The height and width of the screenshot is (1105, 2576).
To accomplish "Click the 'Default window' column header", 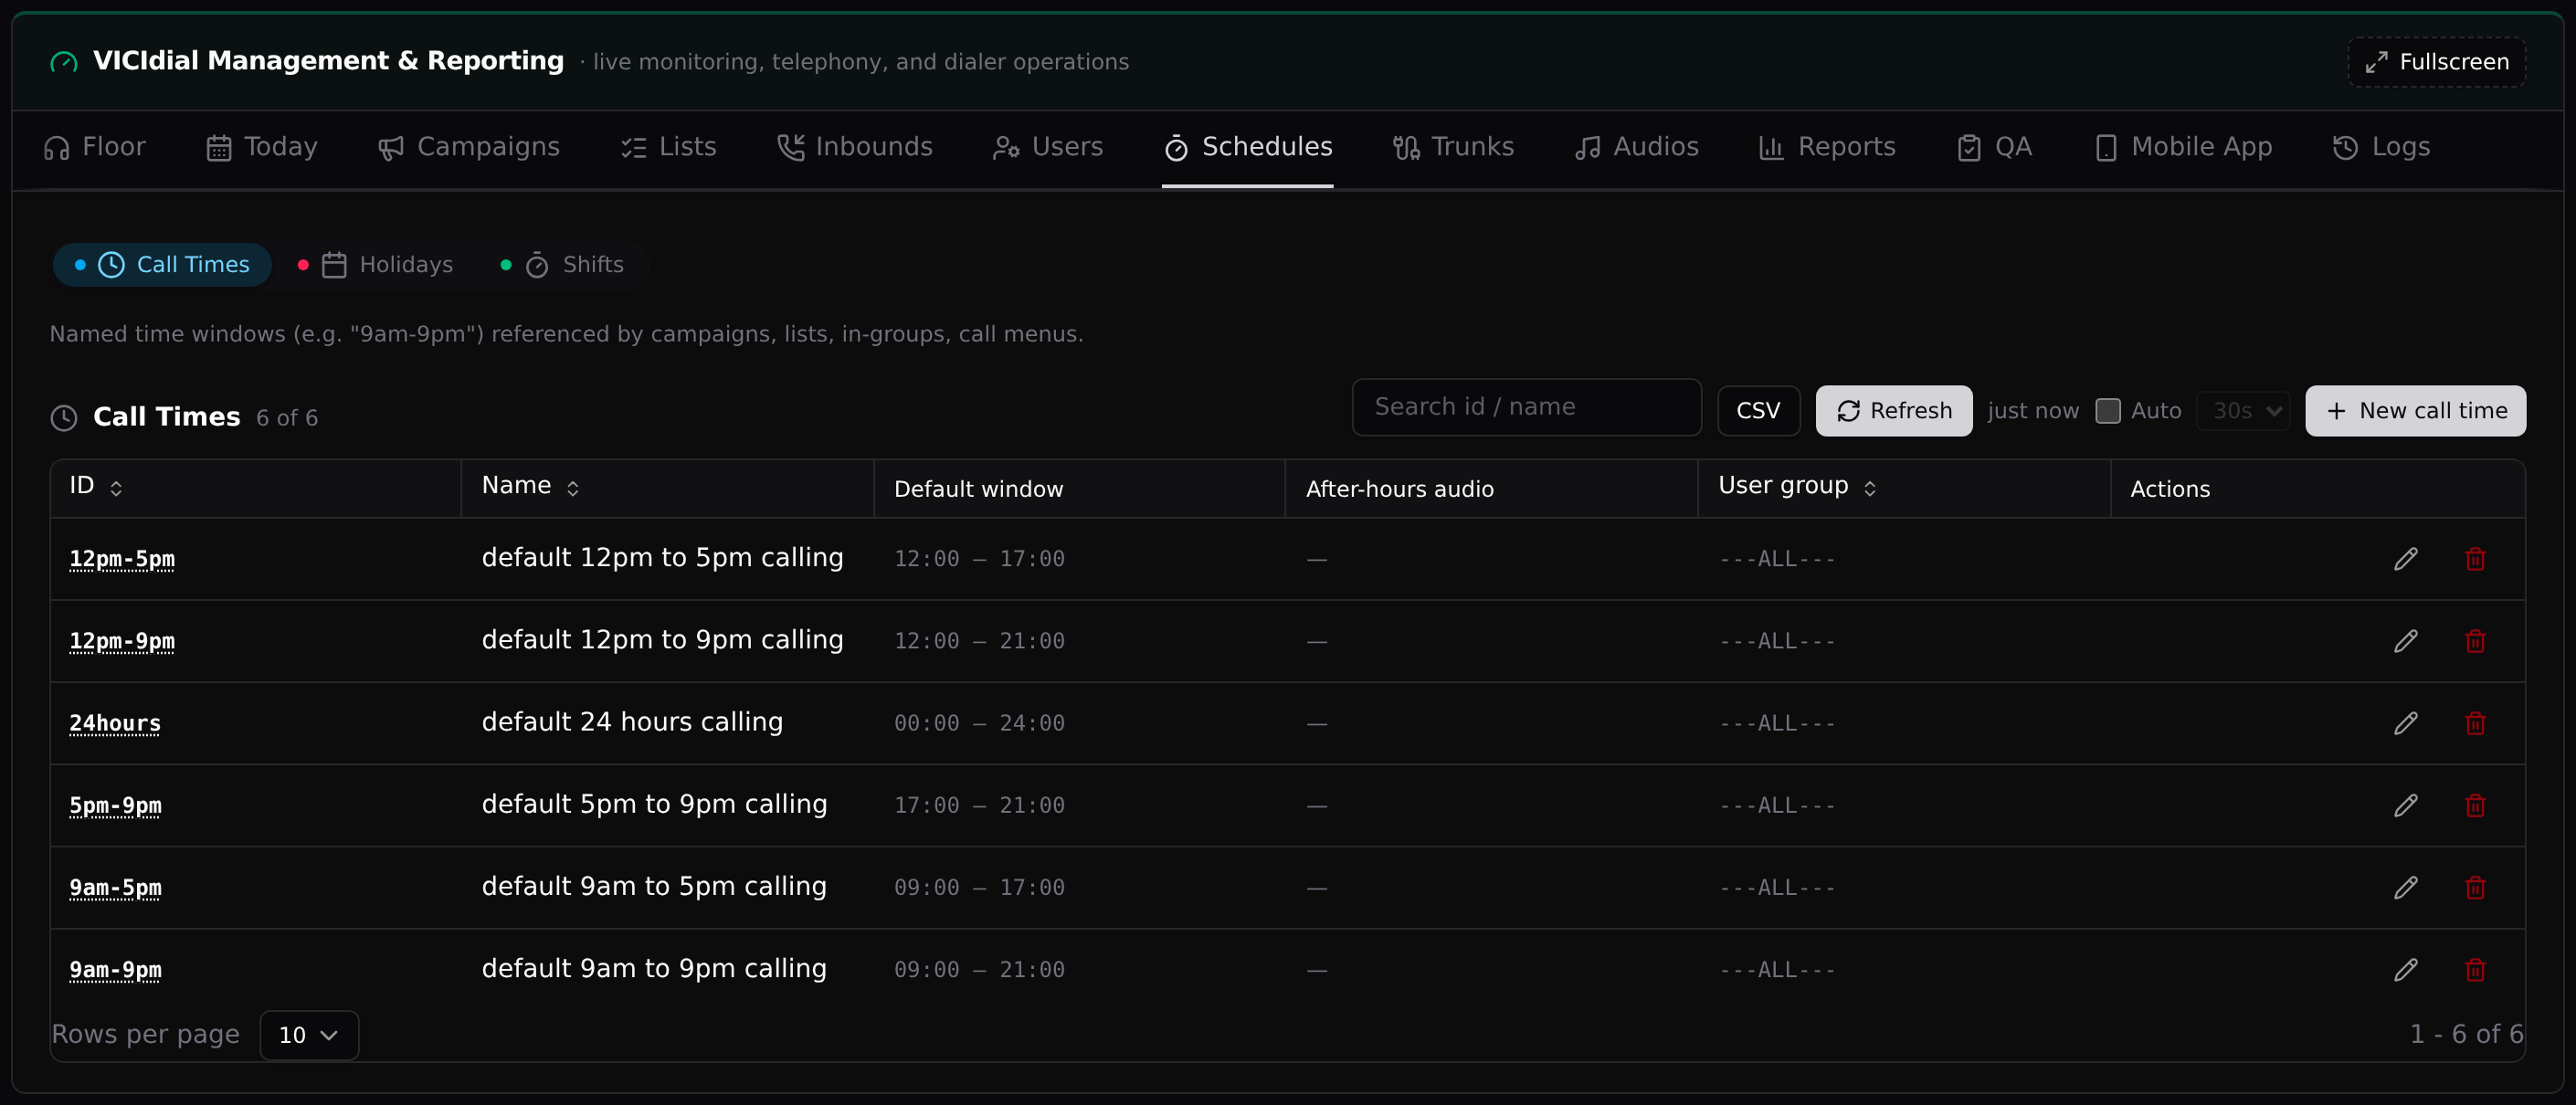I will point(978,489).
